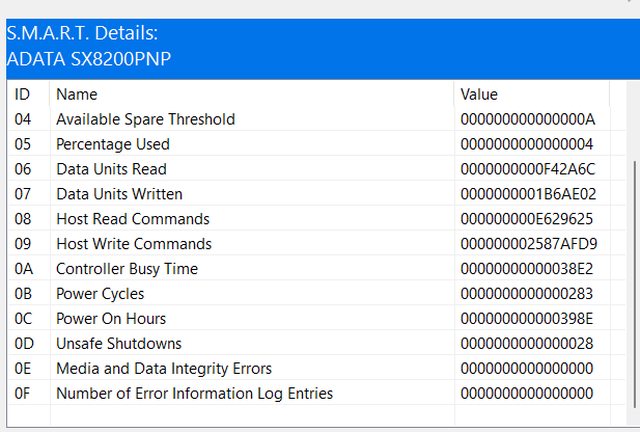Click the ADATA SX8200PNP header title
640x432 pixels.
[x=88, y=60]
